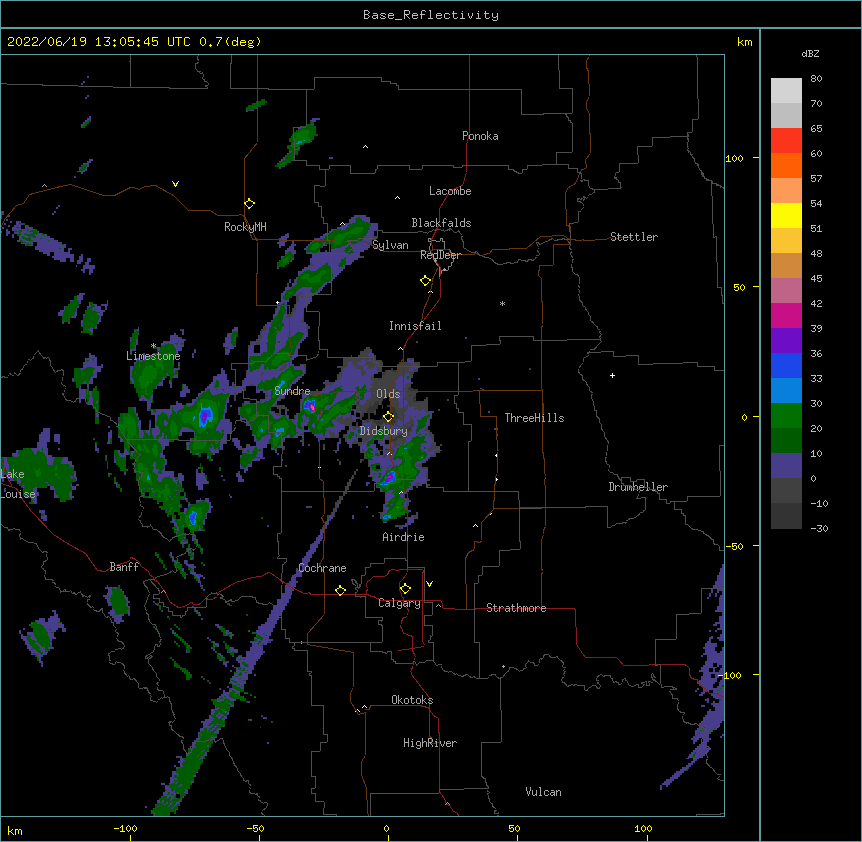The image size is (862, 842).
Task: Click the yellow V marker east of Calgary
Action: [429, 584]
